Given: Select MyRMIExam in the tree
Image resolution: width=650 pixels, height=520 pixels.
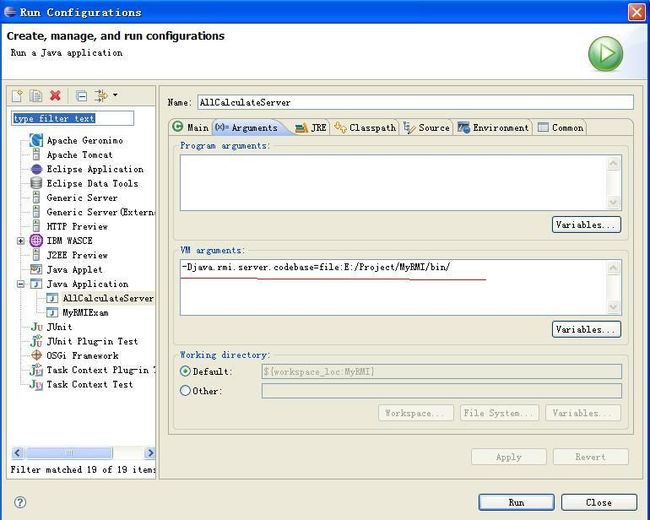Looking at the screenshot, I should (85, 313).
